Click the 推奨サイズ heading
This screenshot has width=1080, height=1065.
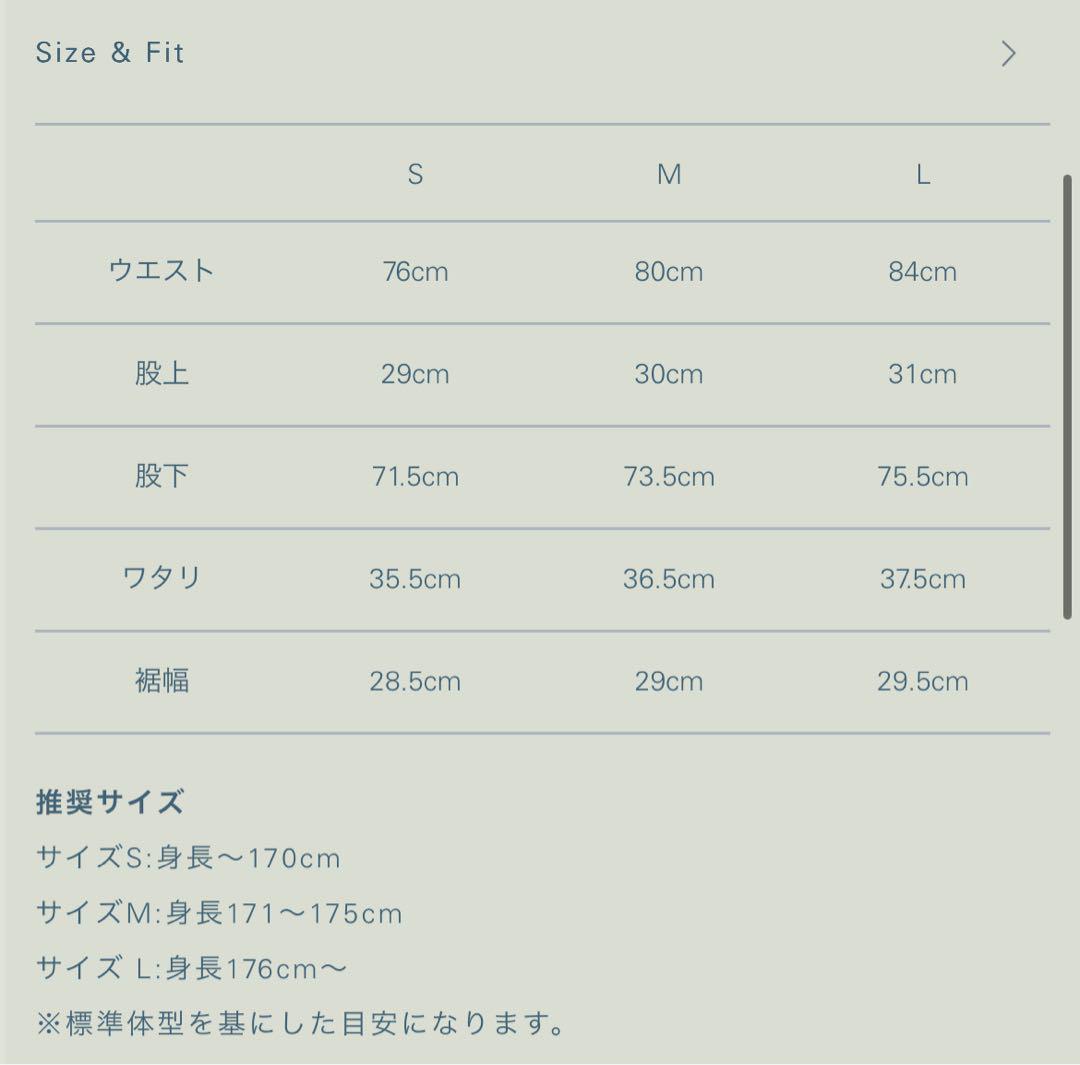click(110, 802)
